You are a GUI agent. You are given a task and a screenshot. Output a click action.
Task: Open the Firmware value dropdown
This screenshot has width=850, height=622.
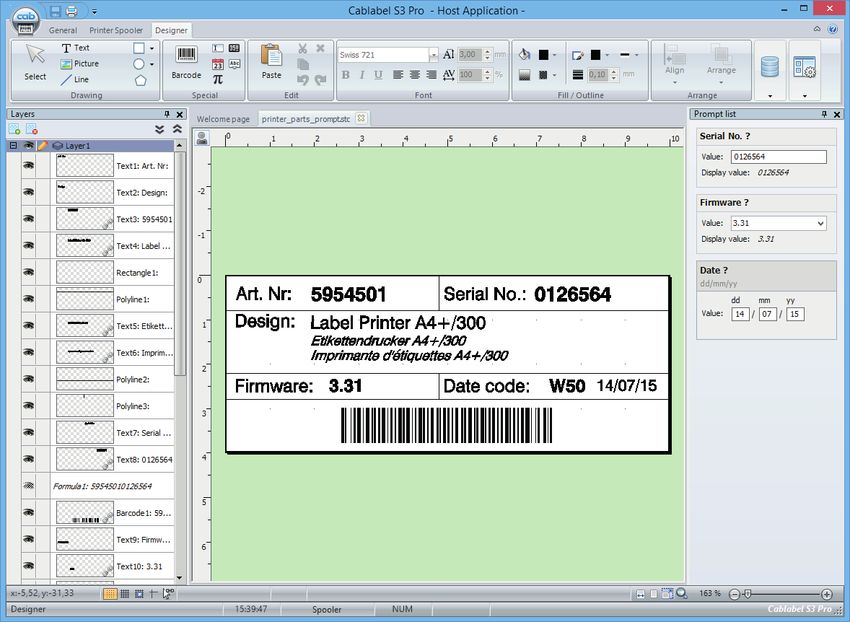820,223
